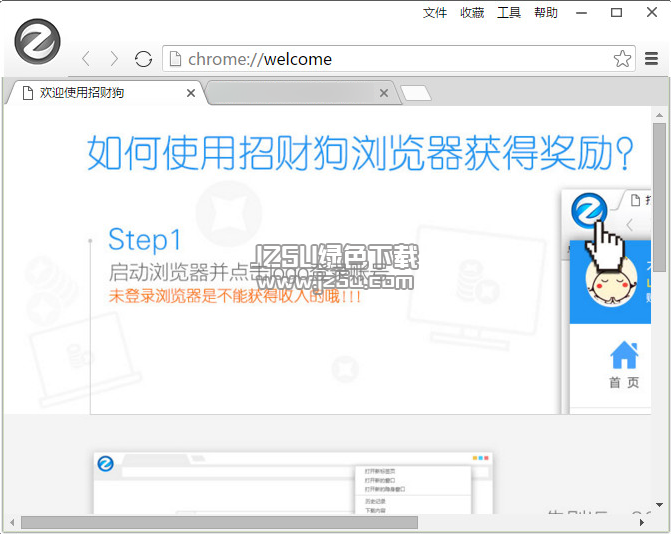Close the second blank tab
The height and width of the screenshot is (534, 671).
[x=384, y=93]
